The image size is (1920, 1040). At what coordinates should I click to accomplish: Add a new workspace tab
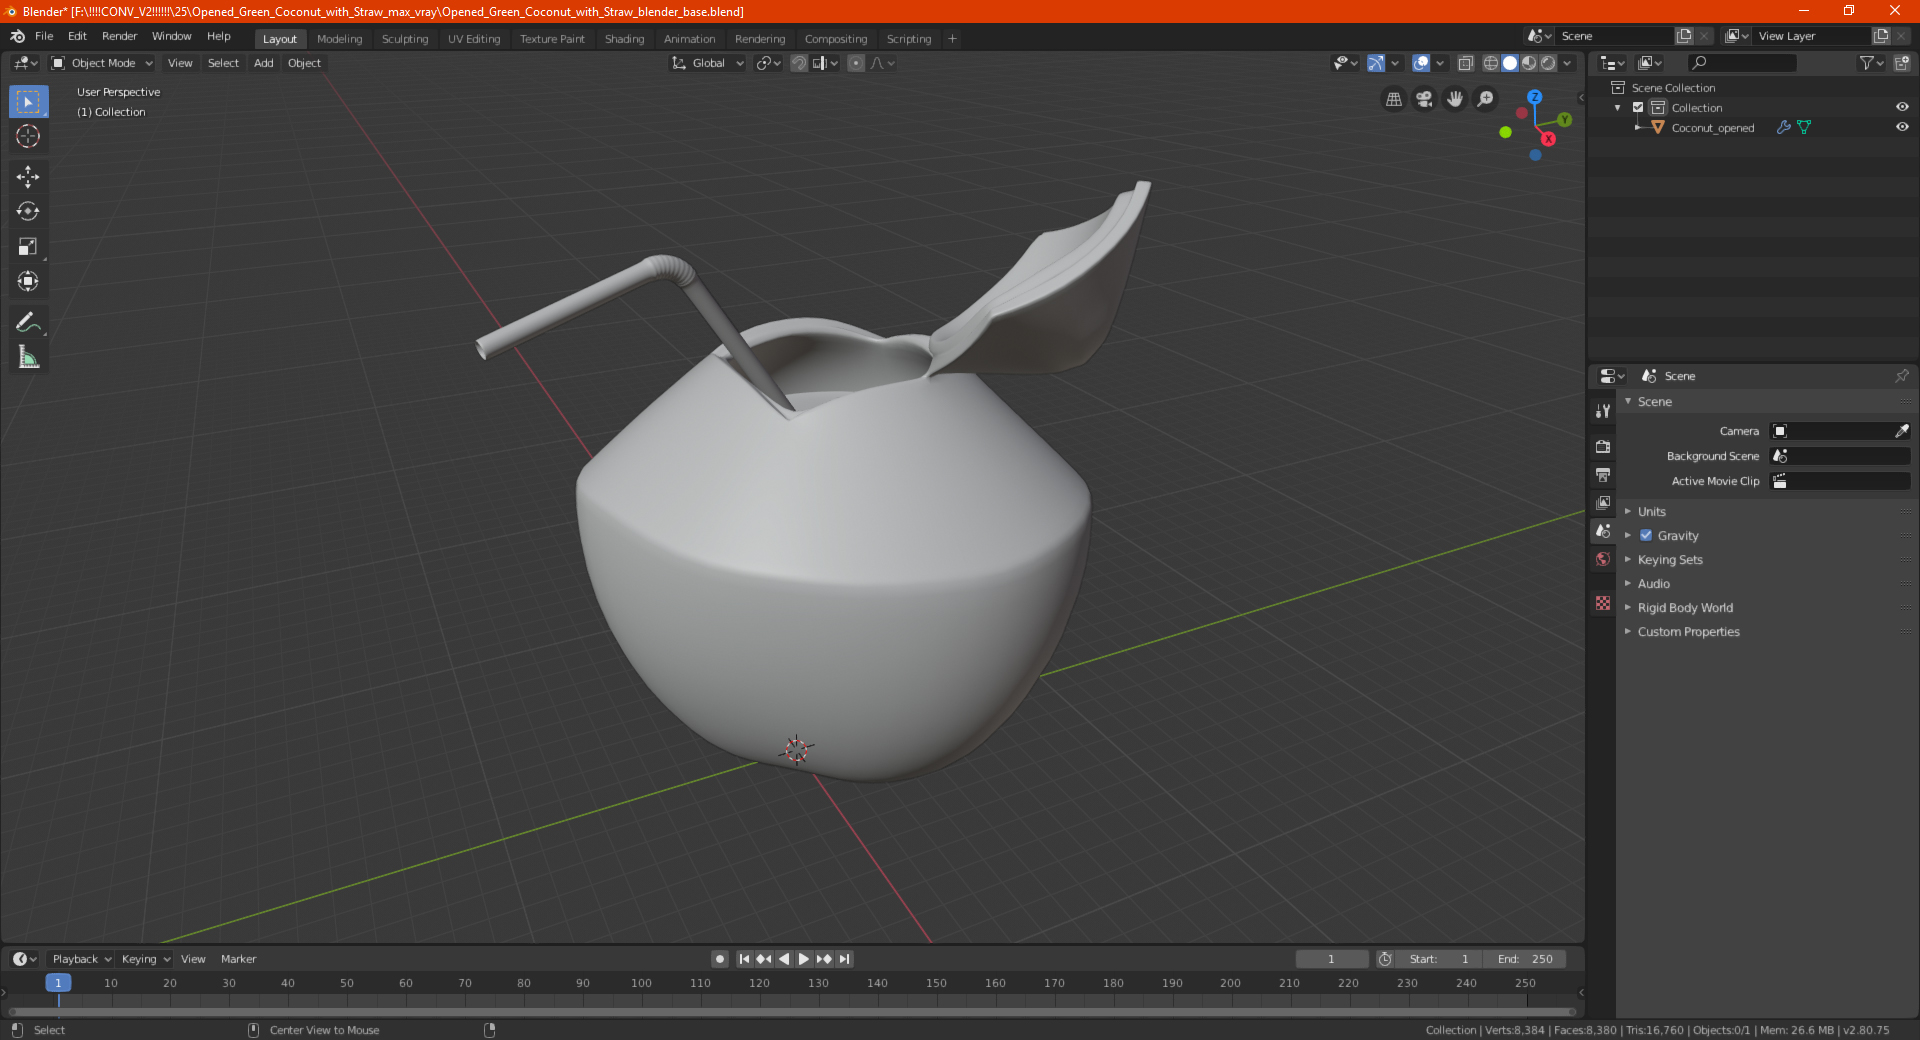point(952,39)
